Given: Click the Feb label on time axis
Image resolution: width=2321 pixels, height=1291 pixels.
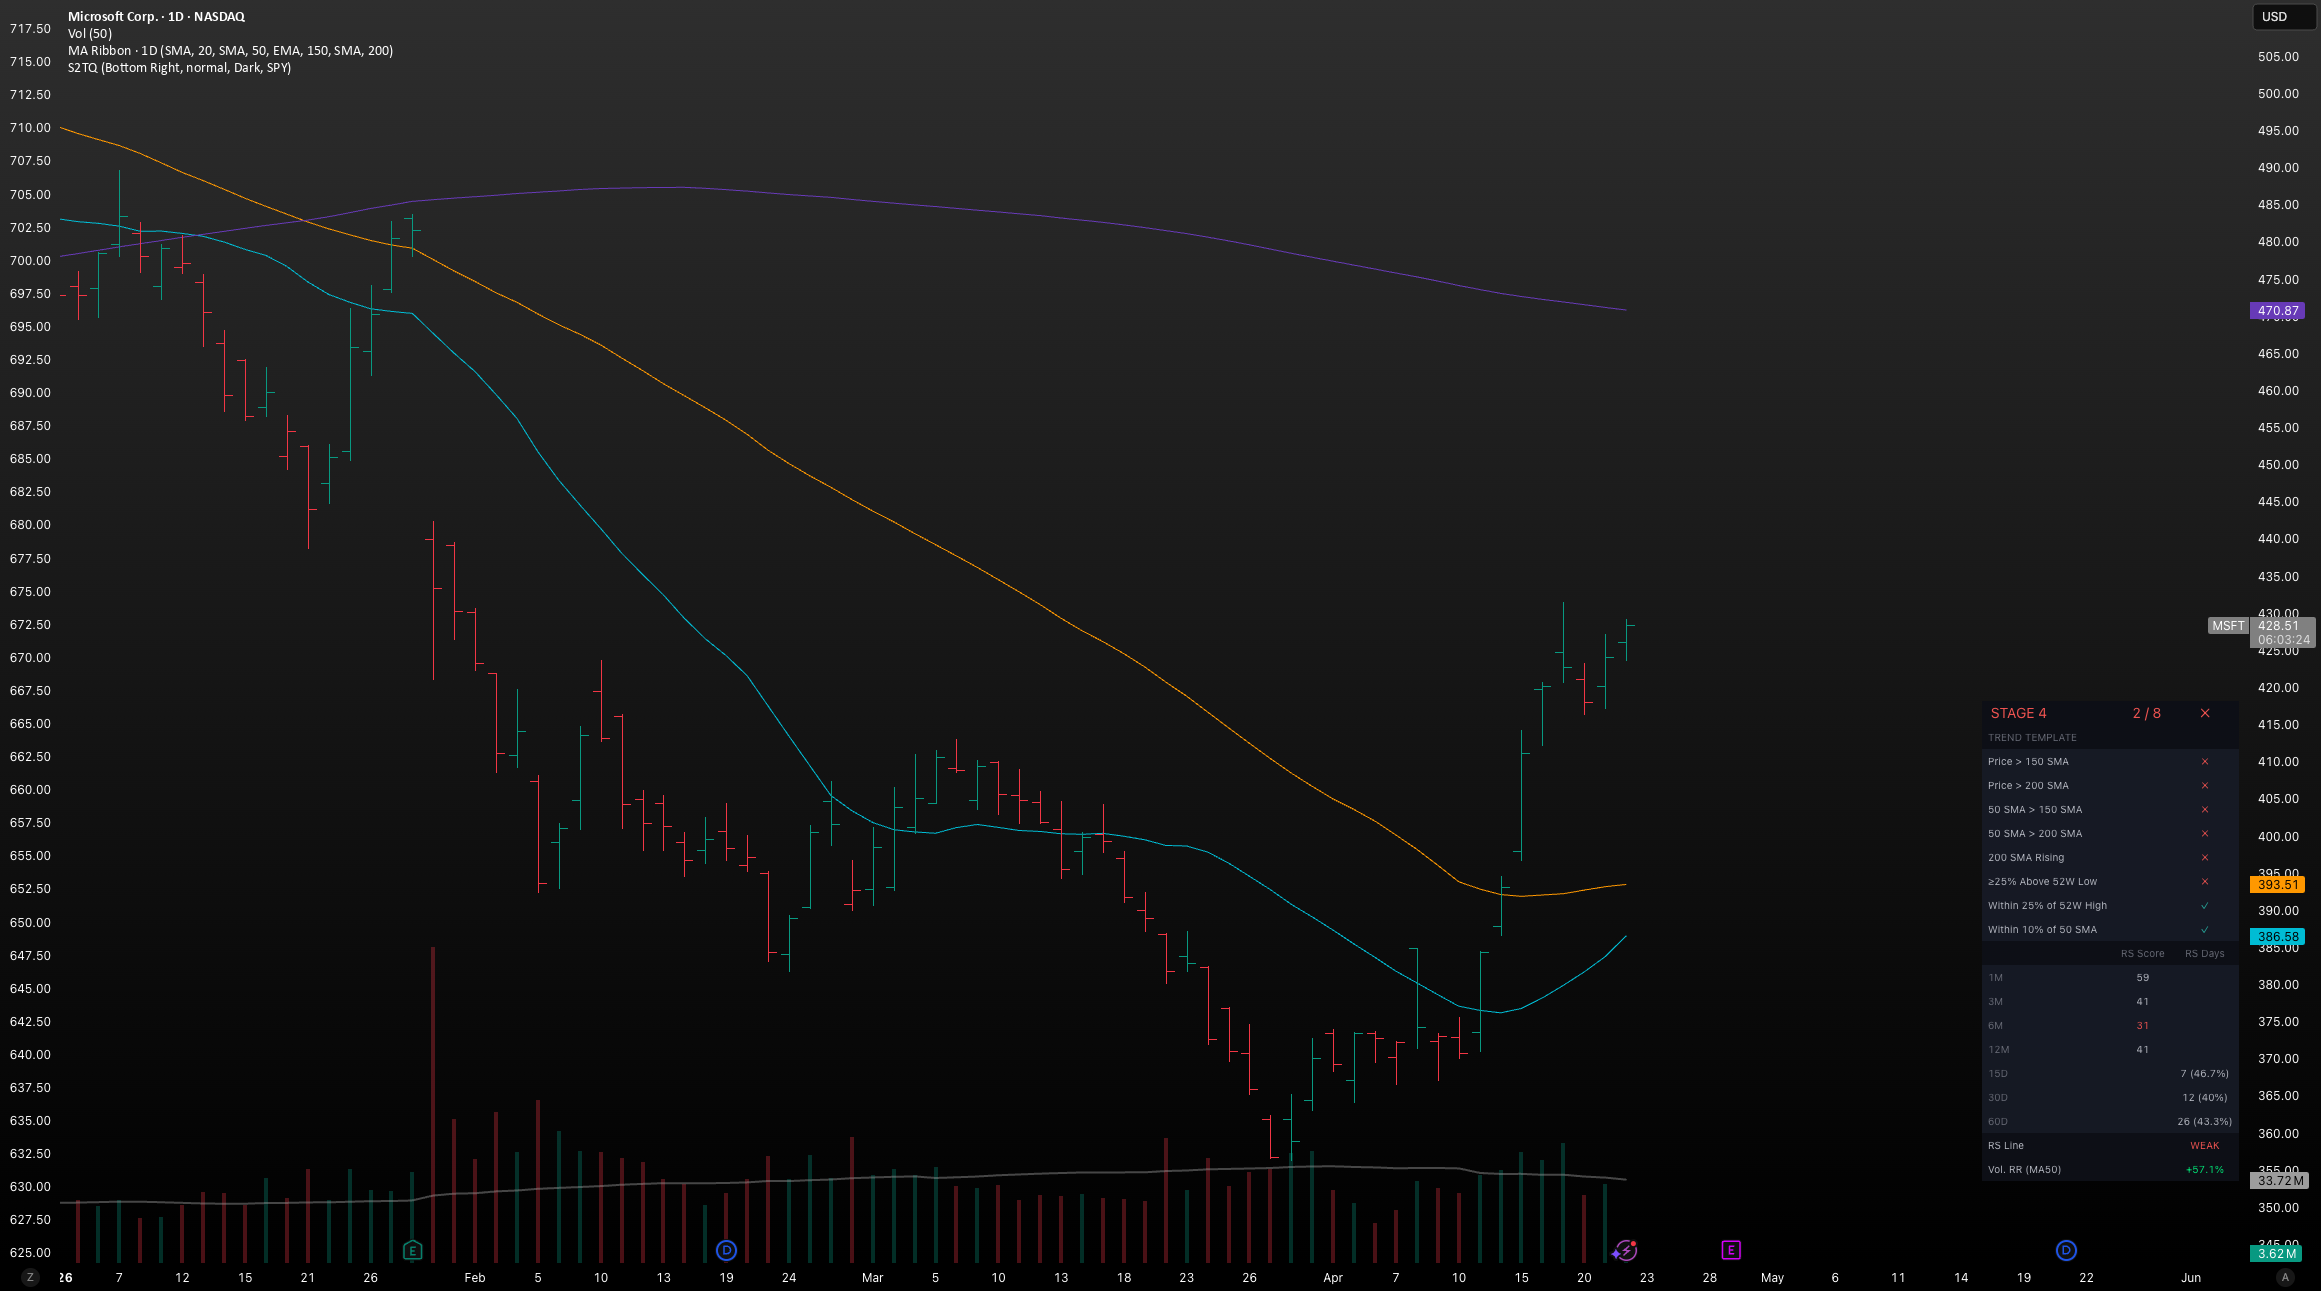Looking at the screenshot, I should tap(475, 1277).
